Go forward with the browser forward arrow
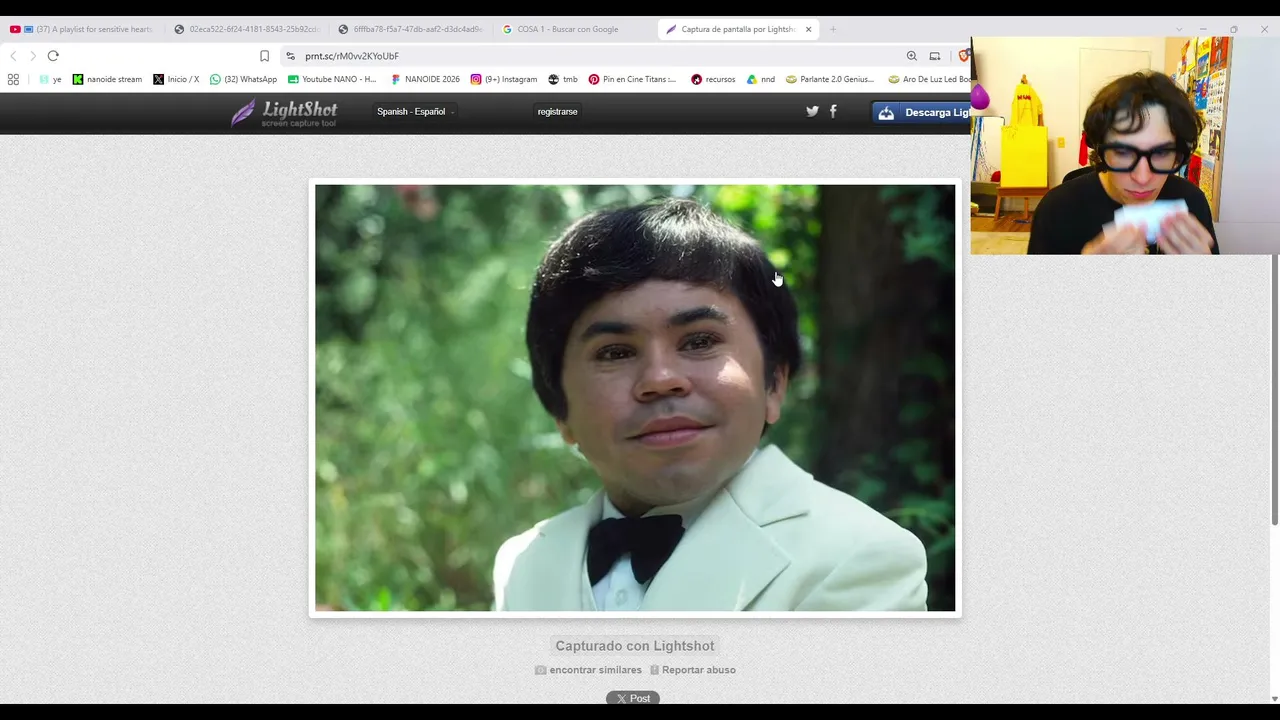Viewport: 1280px width, 720px height. tap(32, 56)
